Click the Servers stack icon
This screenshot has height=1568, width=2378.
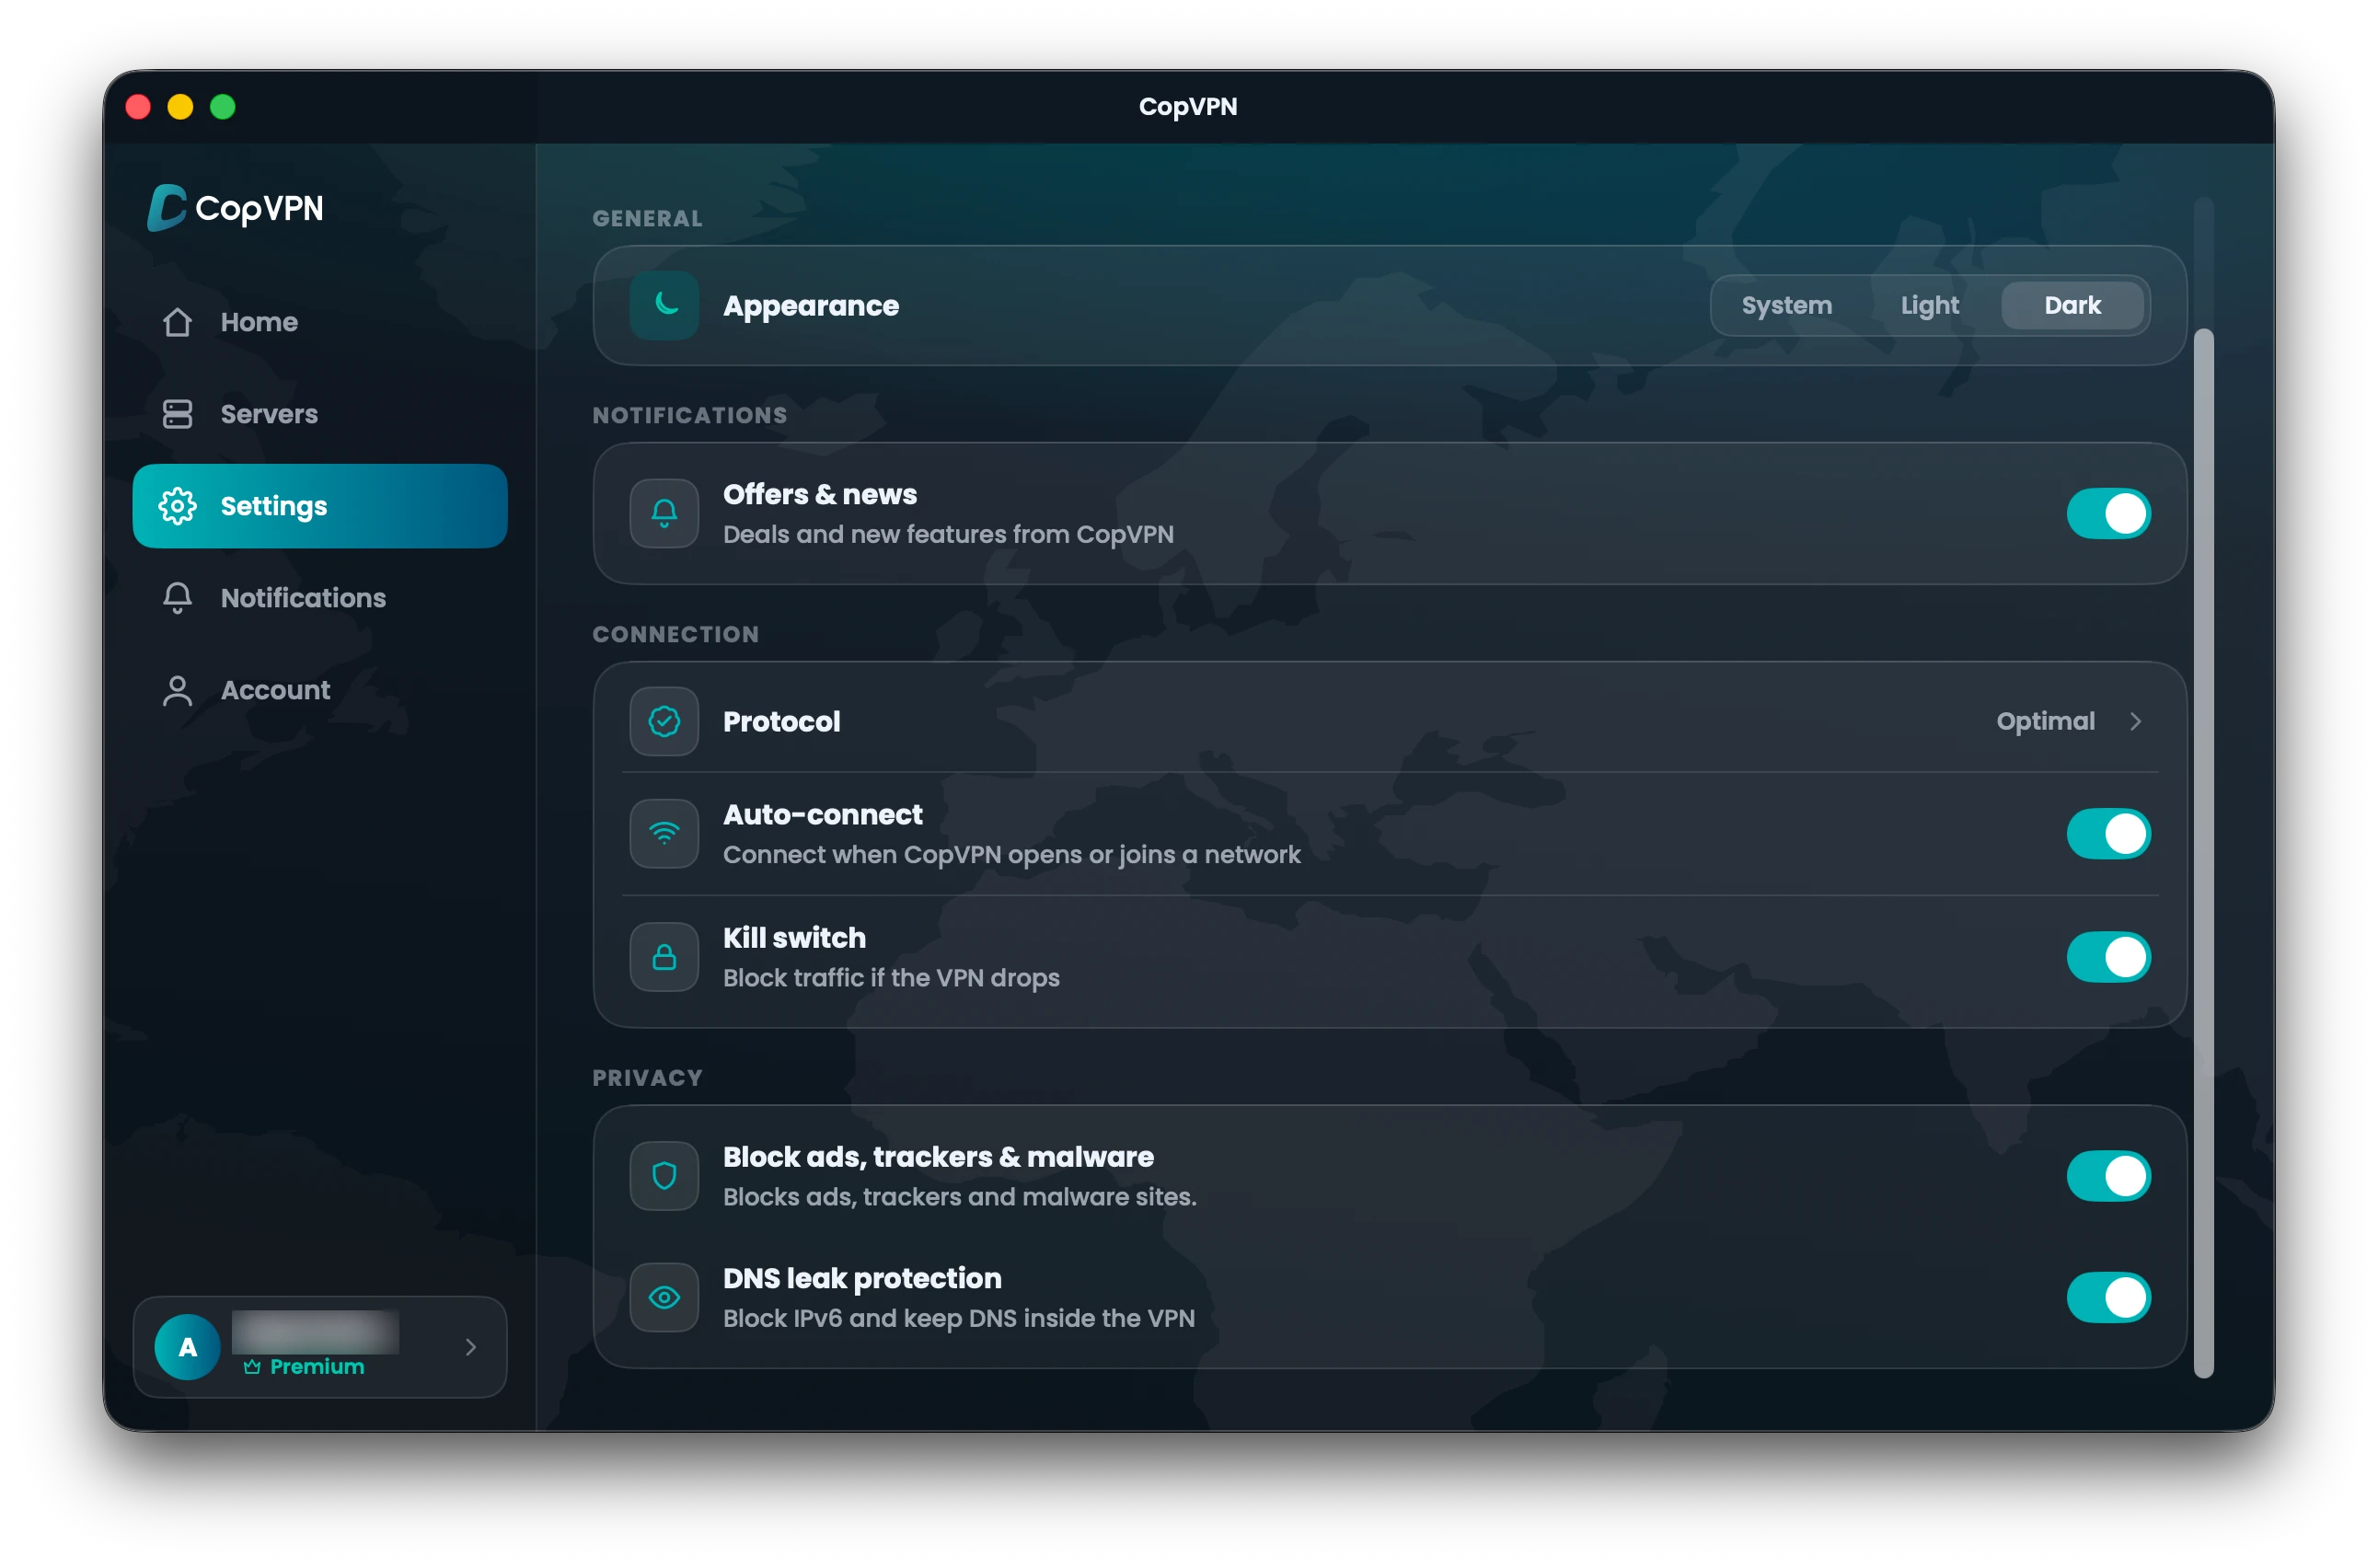177,414
